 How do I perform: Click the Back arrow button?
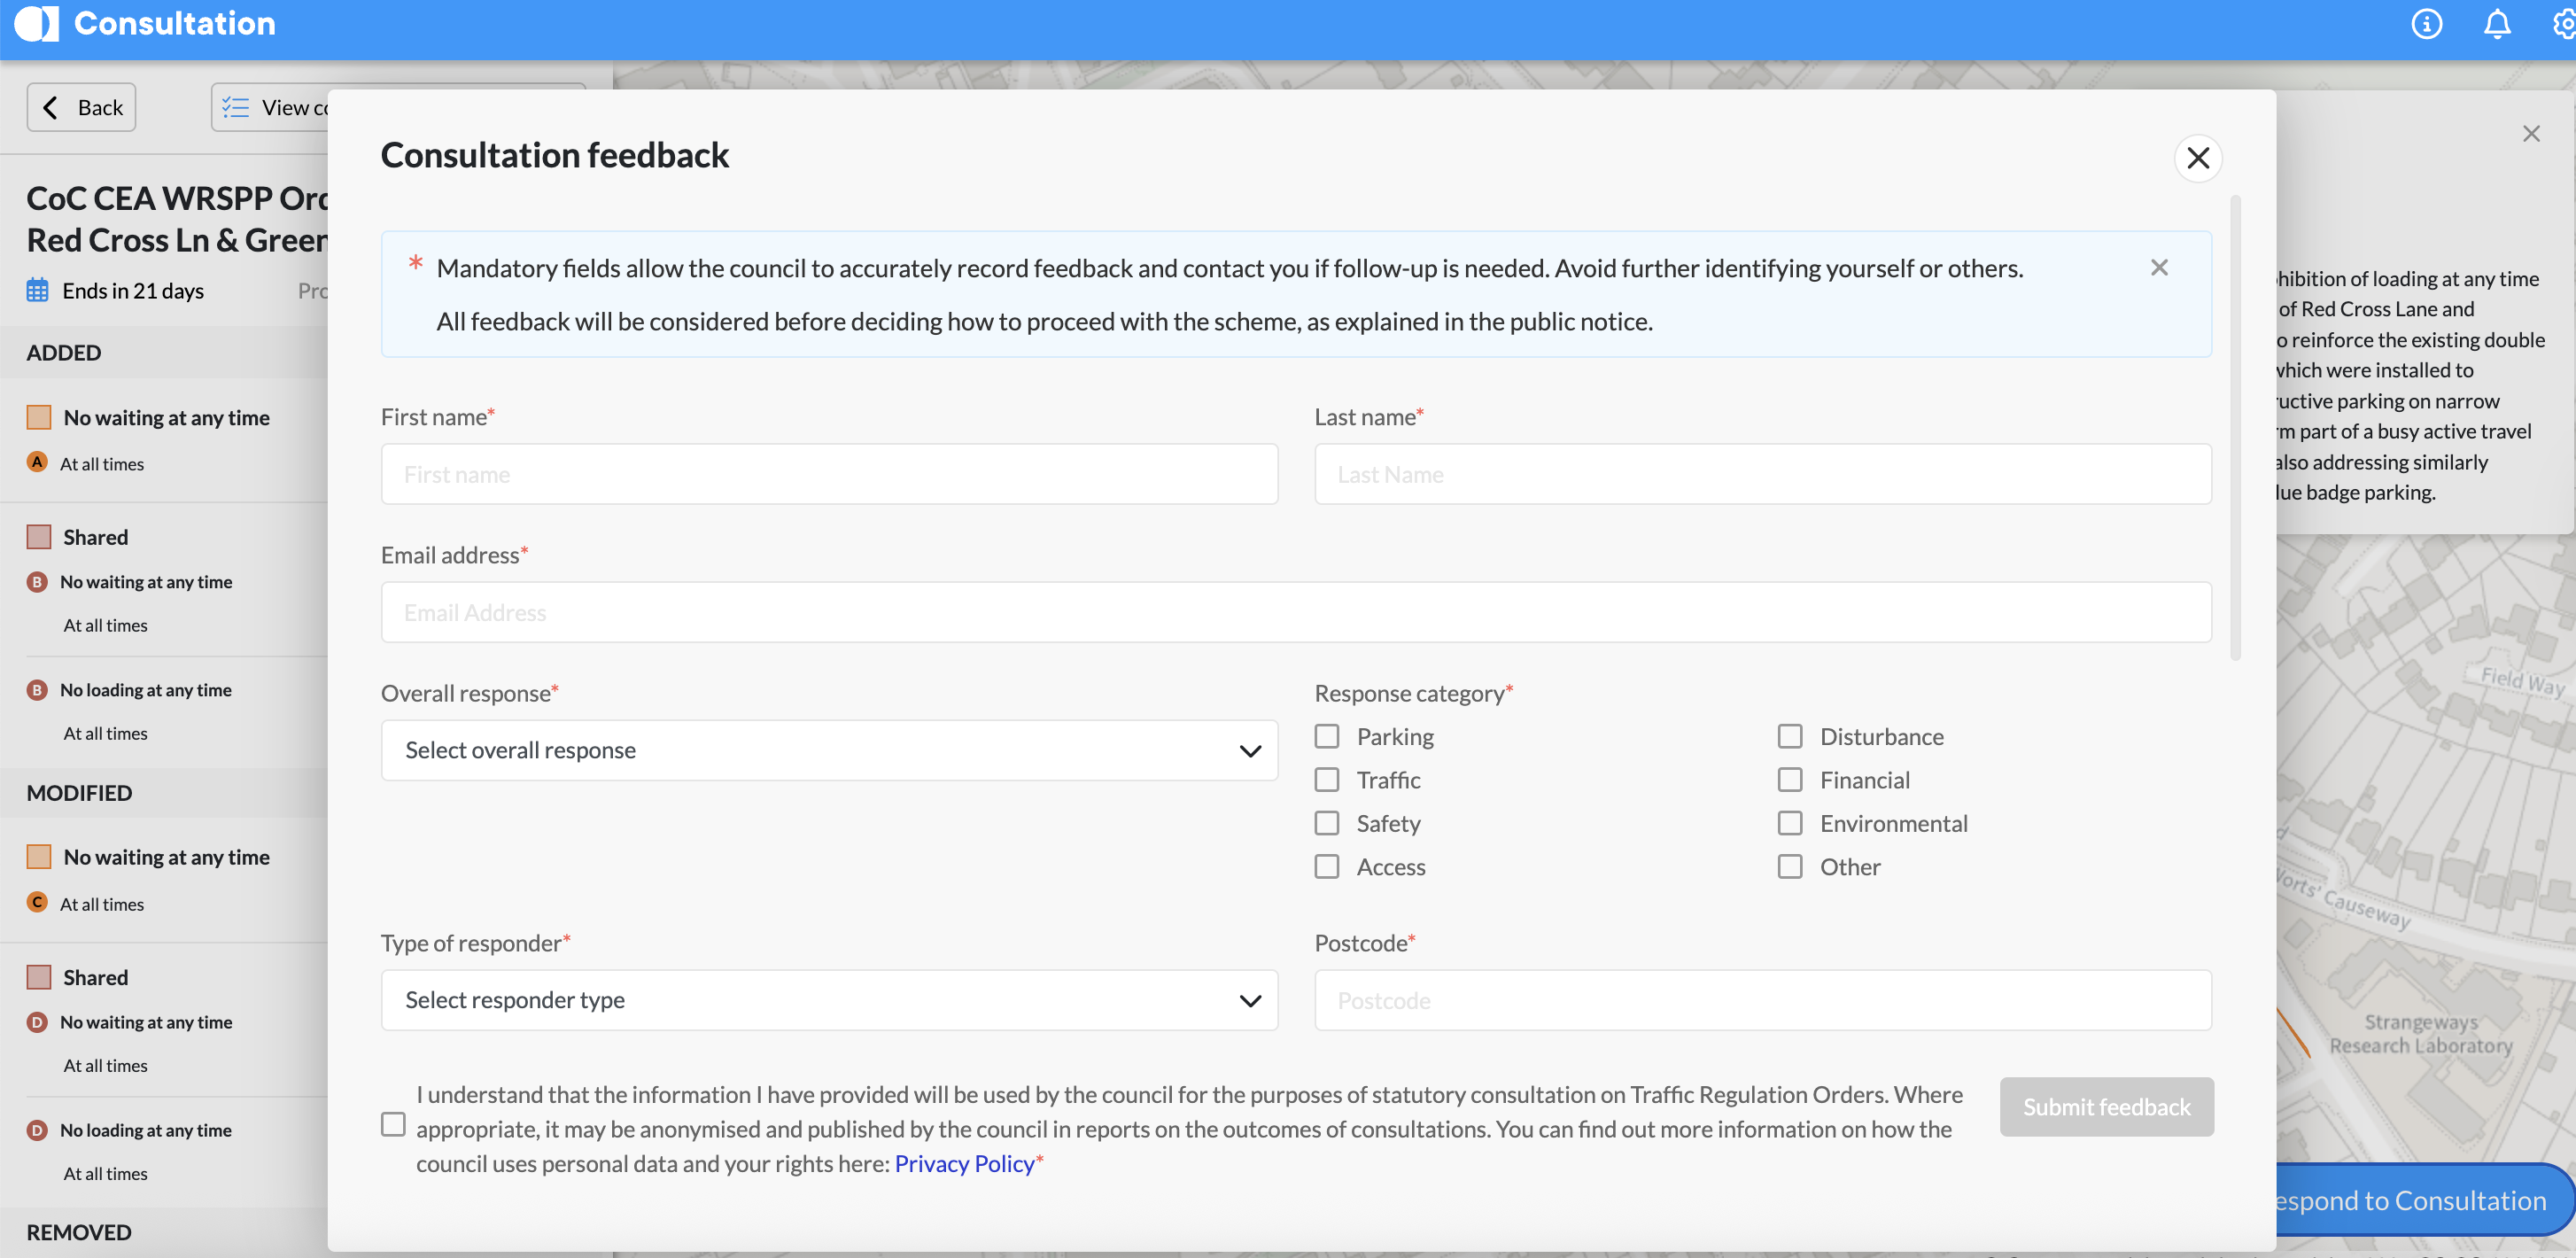81,107
